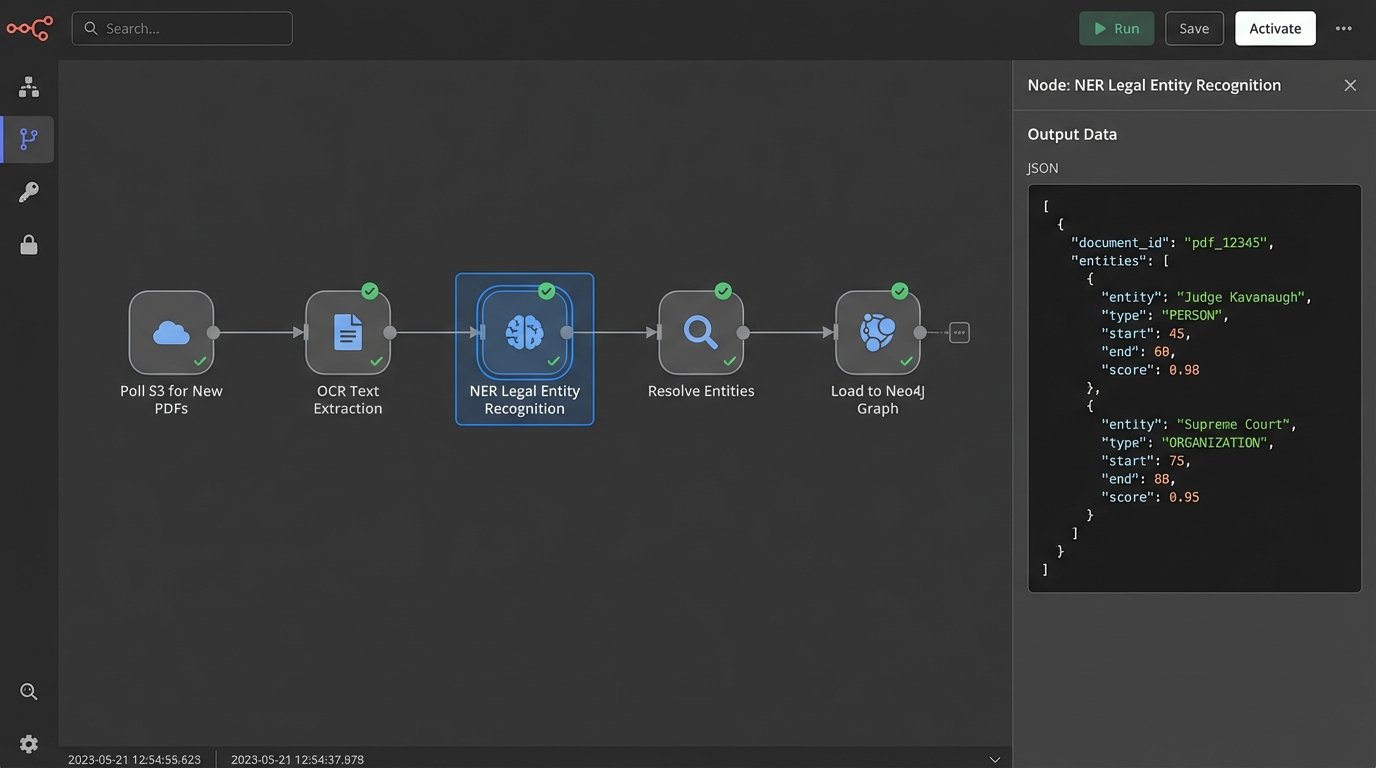Select the Poll S3 for New PDFs node

point(171,333)
